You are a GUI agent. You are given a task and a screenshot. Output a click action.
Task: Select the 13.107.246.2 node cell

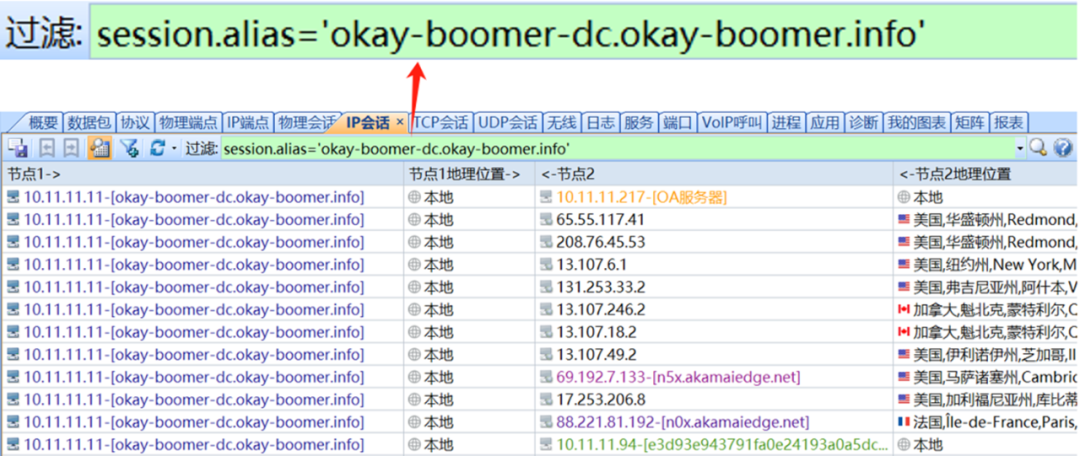click(714, 309)
